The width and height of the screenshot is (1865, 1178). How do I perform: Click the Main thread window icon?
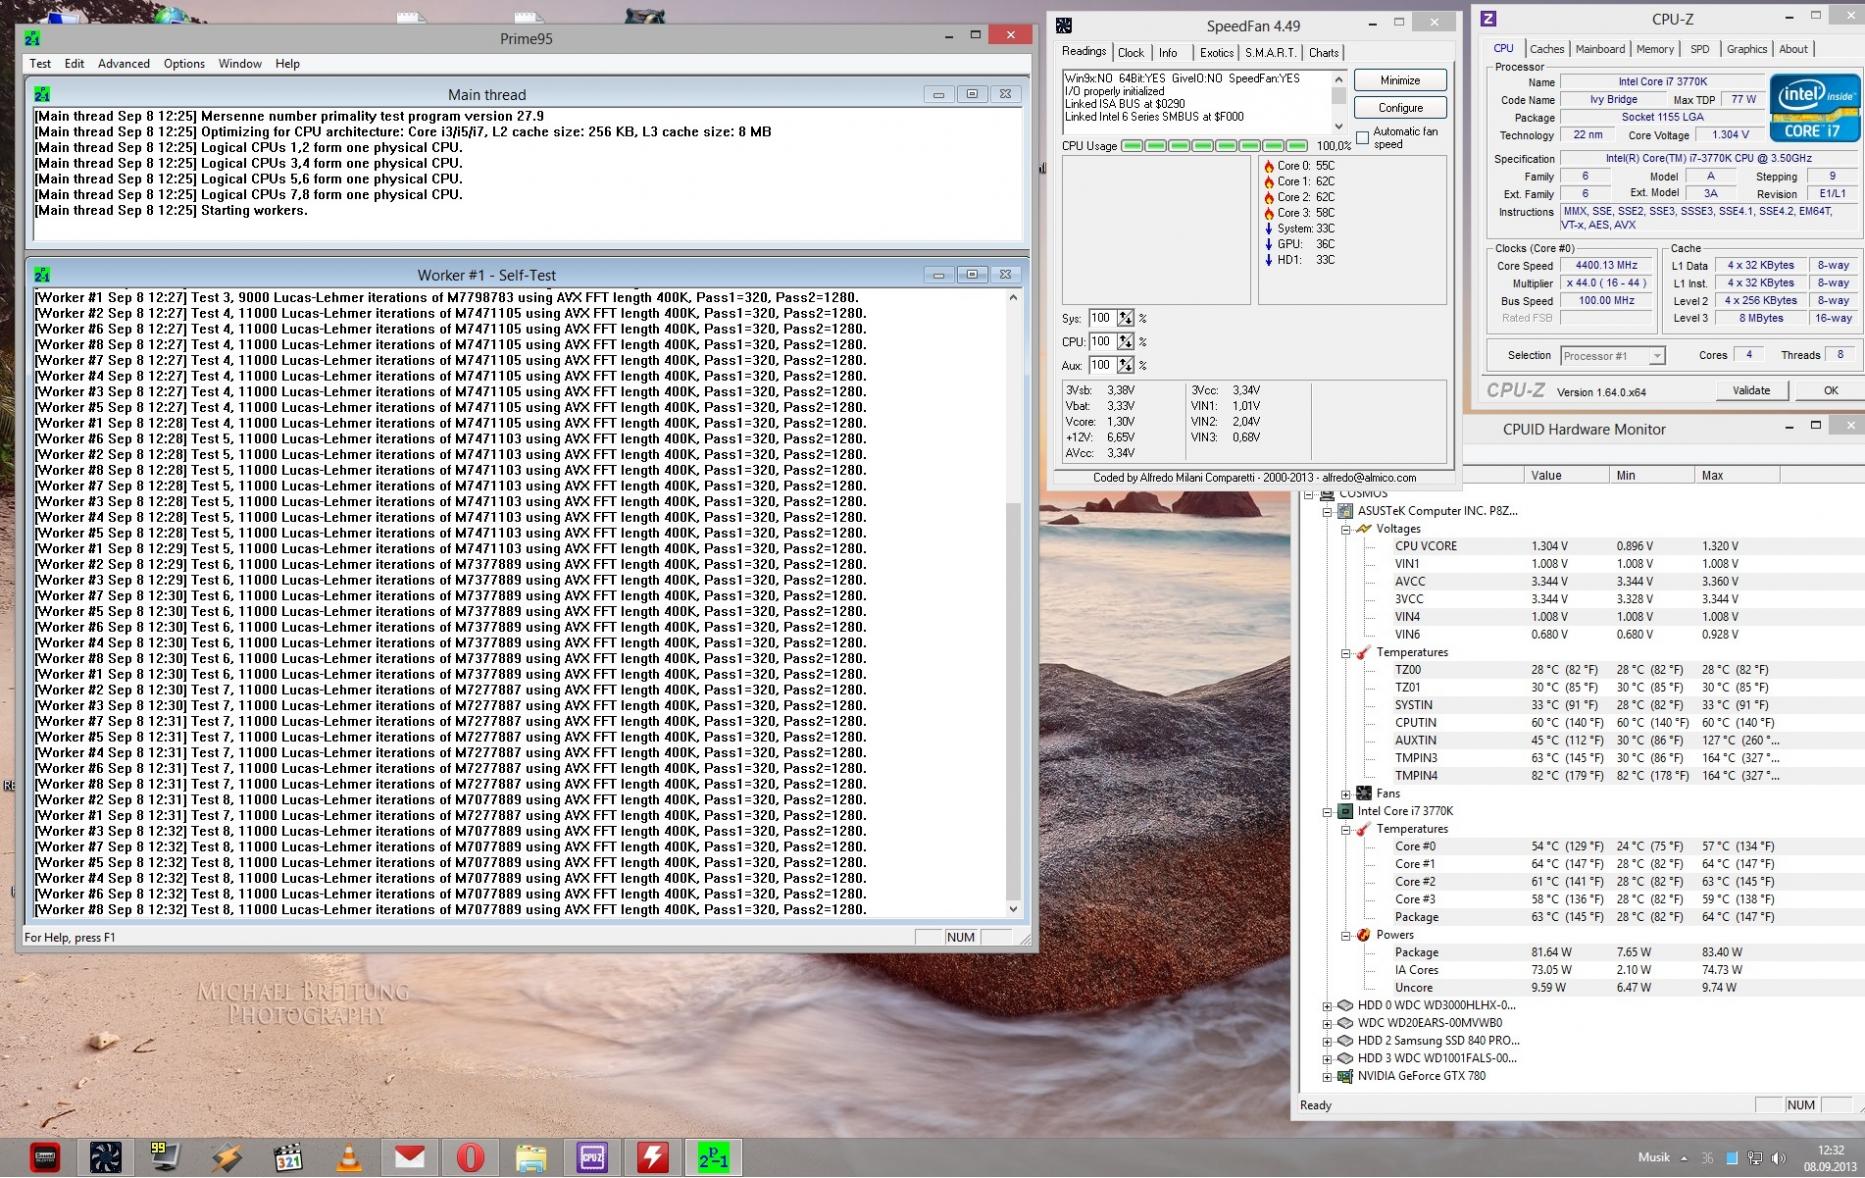[x=42, y=94]
